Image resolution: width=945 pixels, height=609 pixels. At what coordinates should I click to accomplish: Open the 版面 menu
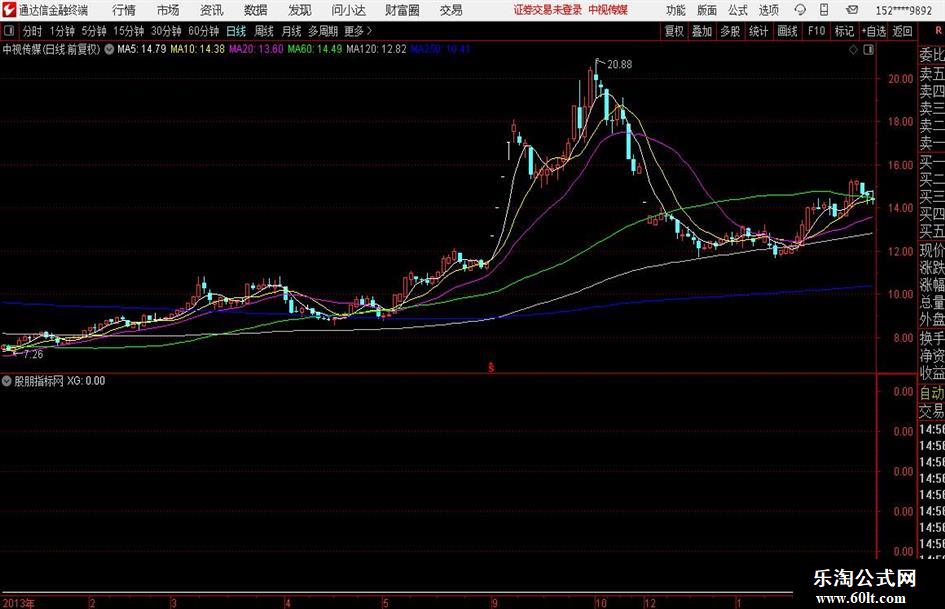(x=706, y=10)
